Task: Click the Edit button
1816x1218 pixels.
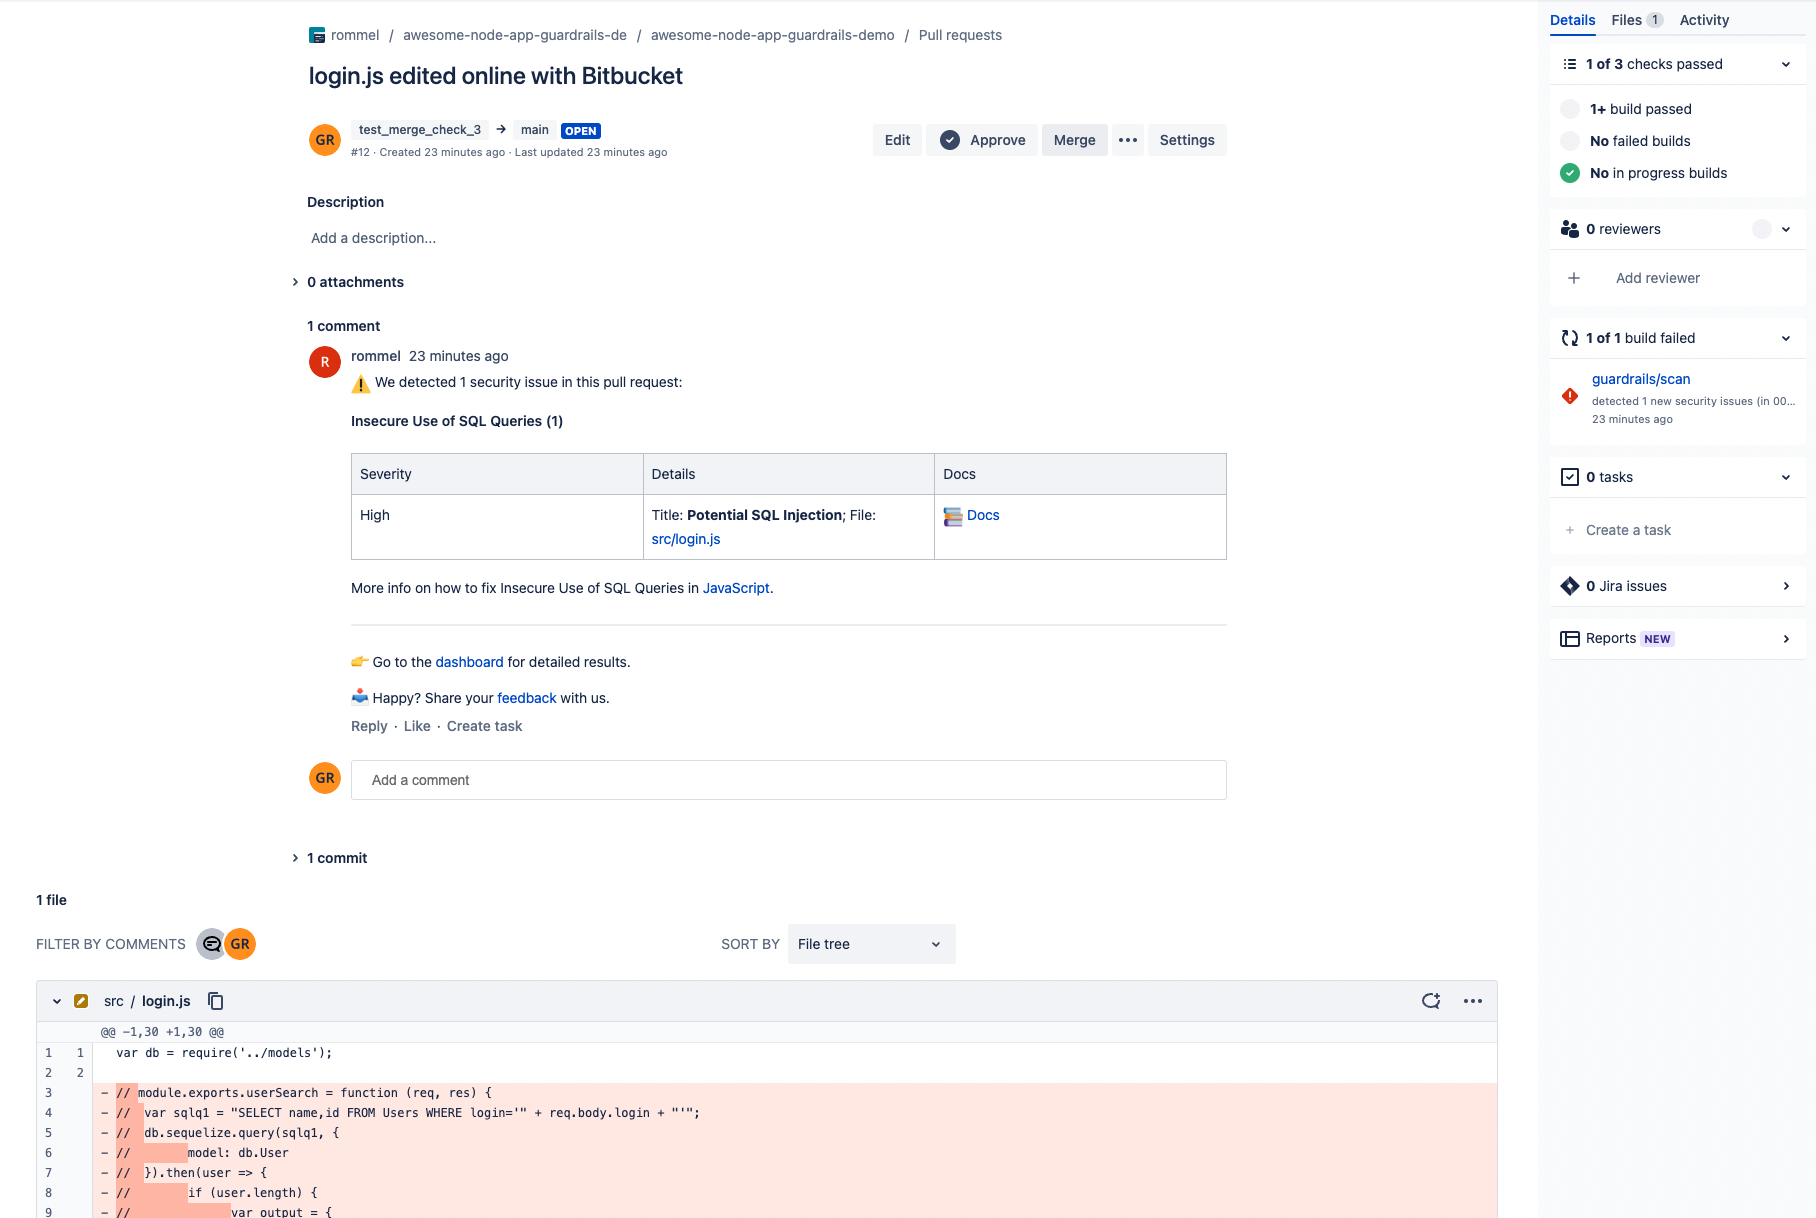Action: 897,140
